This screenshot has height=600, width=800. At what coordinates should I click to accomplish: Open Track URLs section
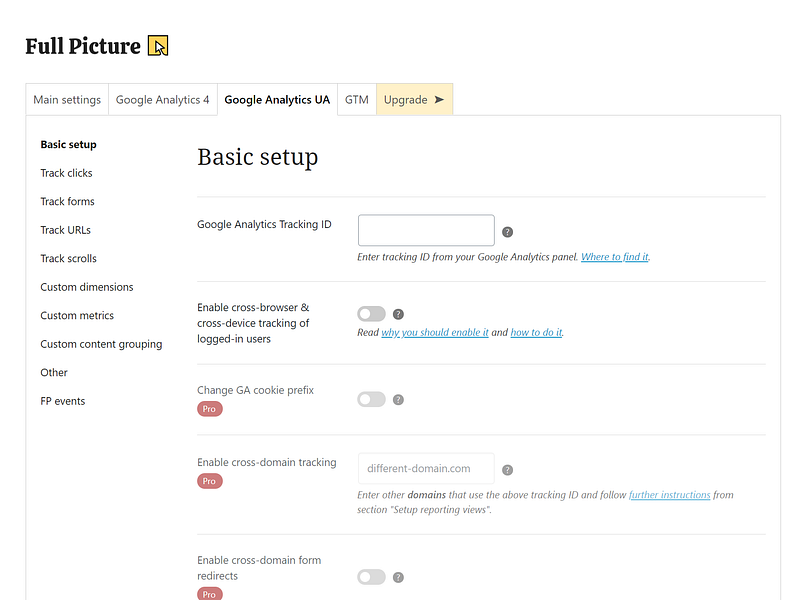click(65, 230)
